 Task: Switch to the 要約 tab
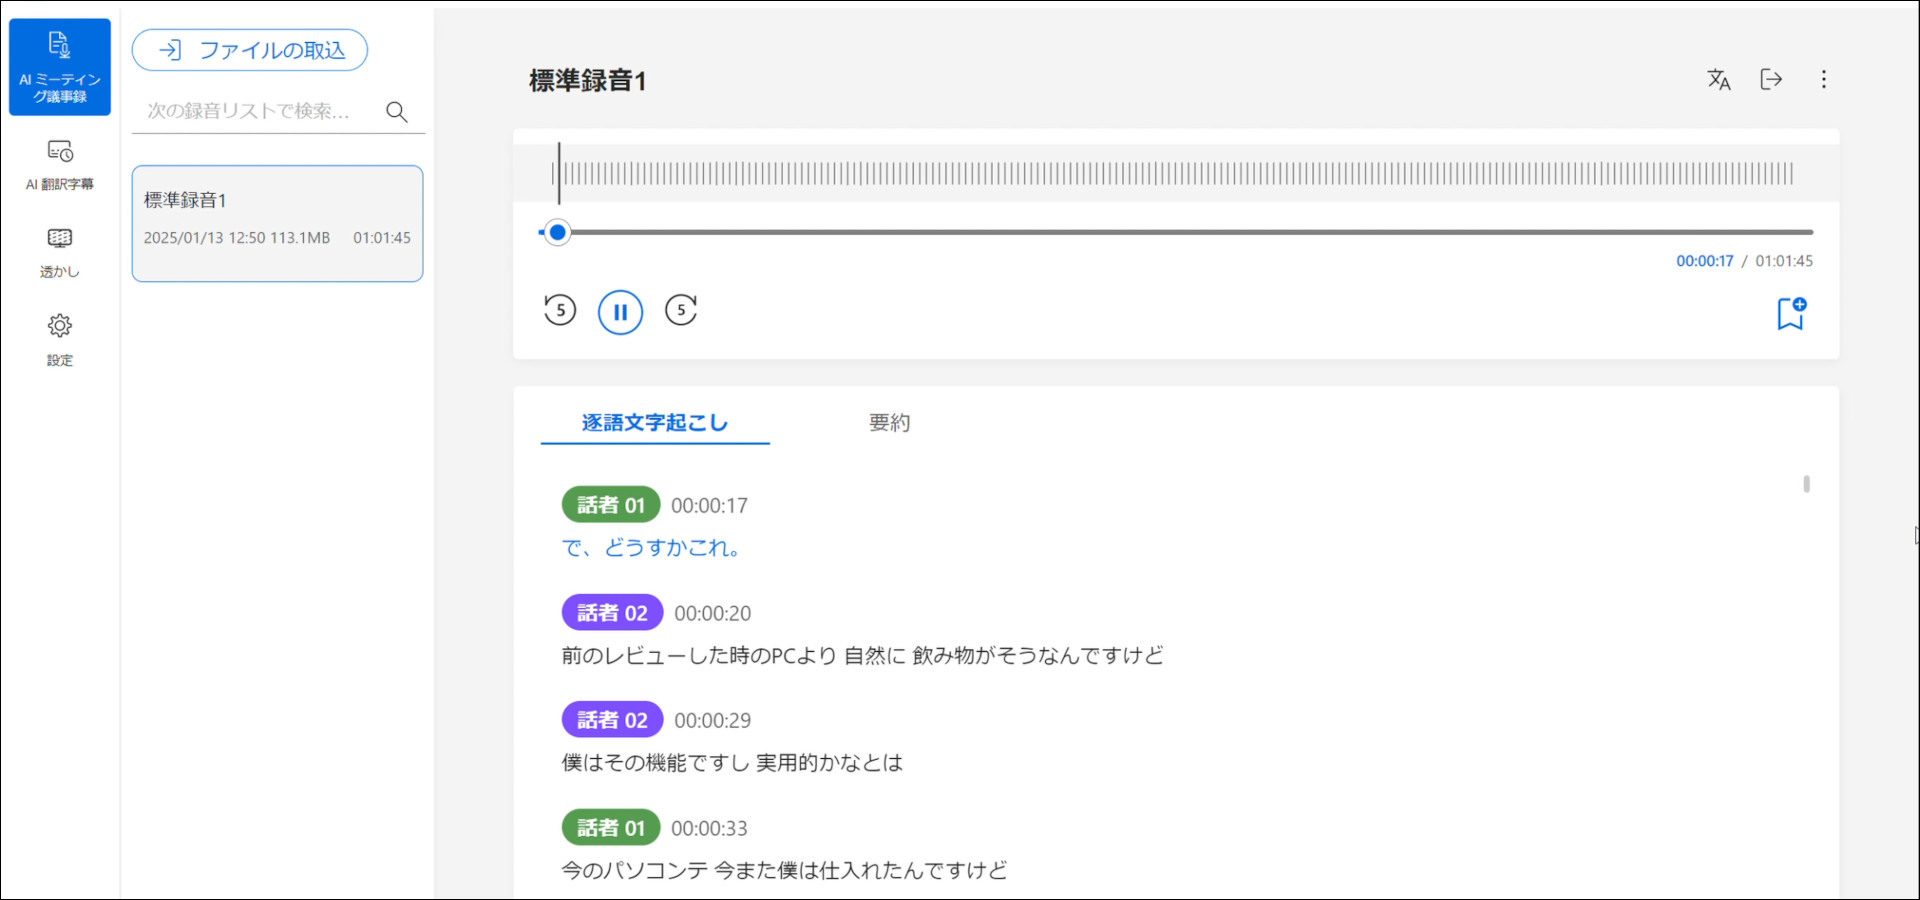tap(889, 423)
